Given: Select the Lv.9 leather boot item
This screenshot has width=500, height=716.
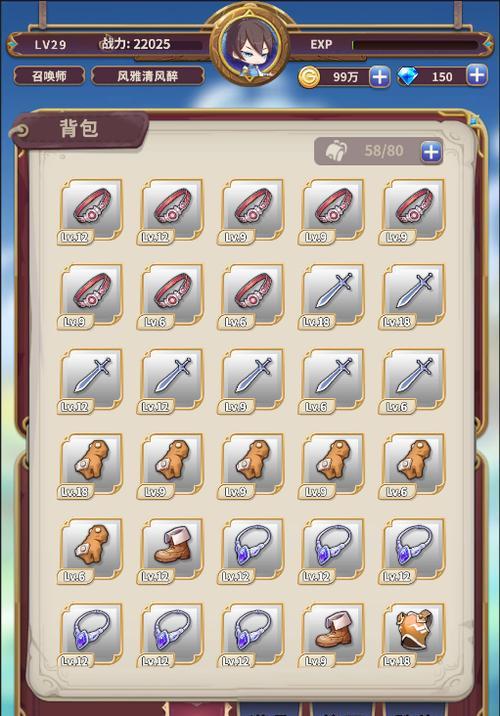Looking at the screenshot, I should [332, 635].
